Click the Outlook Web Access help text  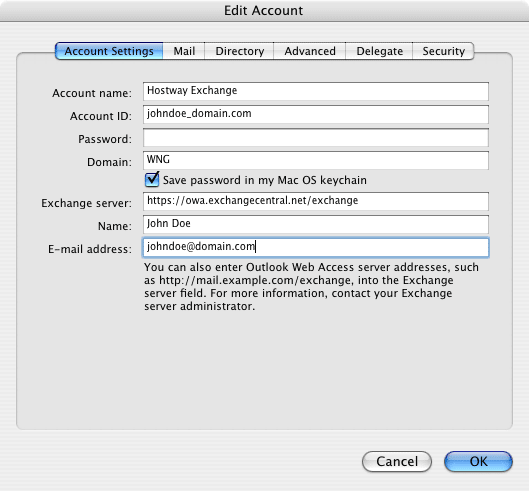311,287
